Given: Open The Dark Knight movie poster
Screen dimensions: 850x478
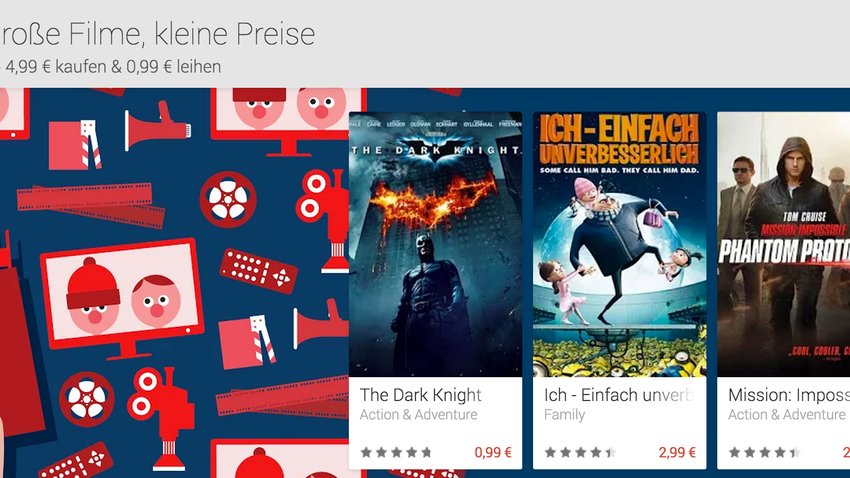Looking at the screenshot, I should (x=435, y=244).
